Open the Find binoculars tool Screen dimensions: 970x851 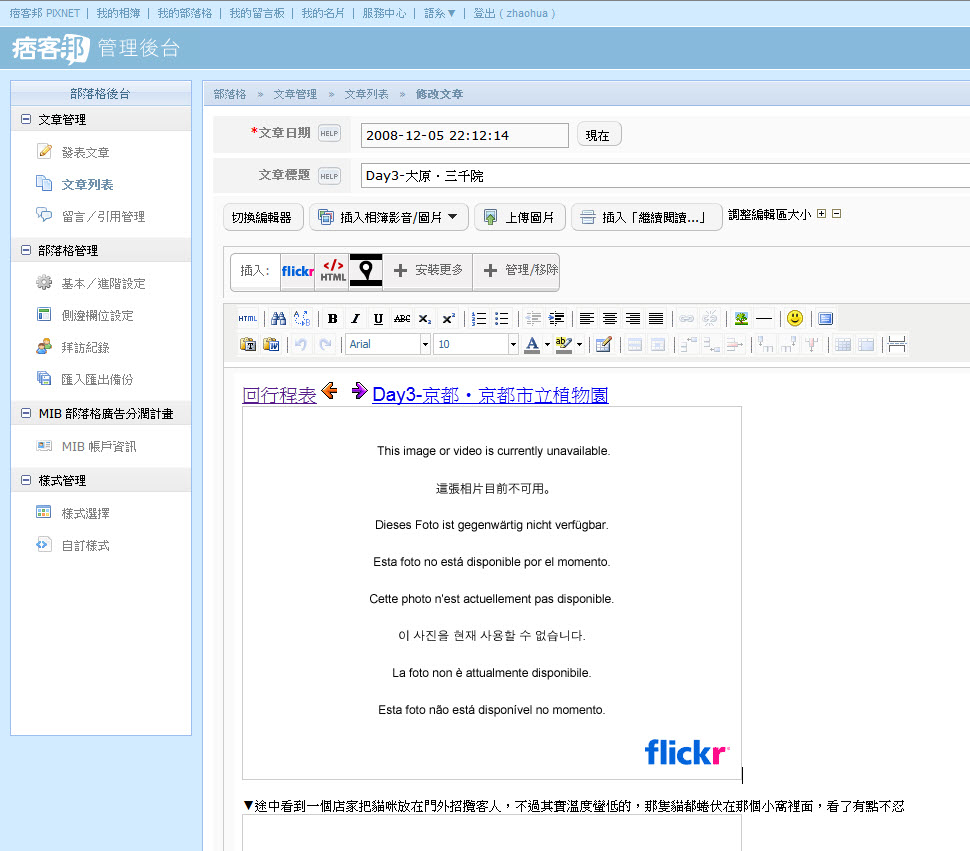coord(278,319)
